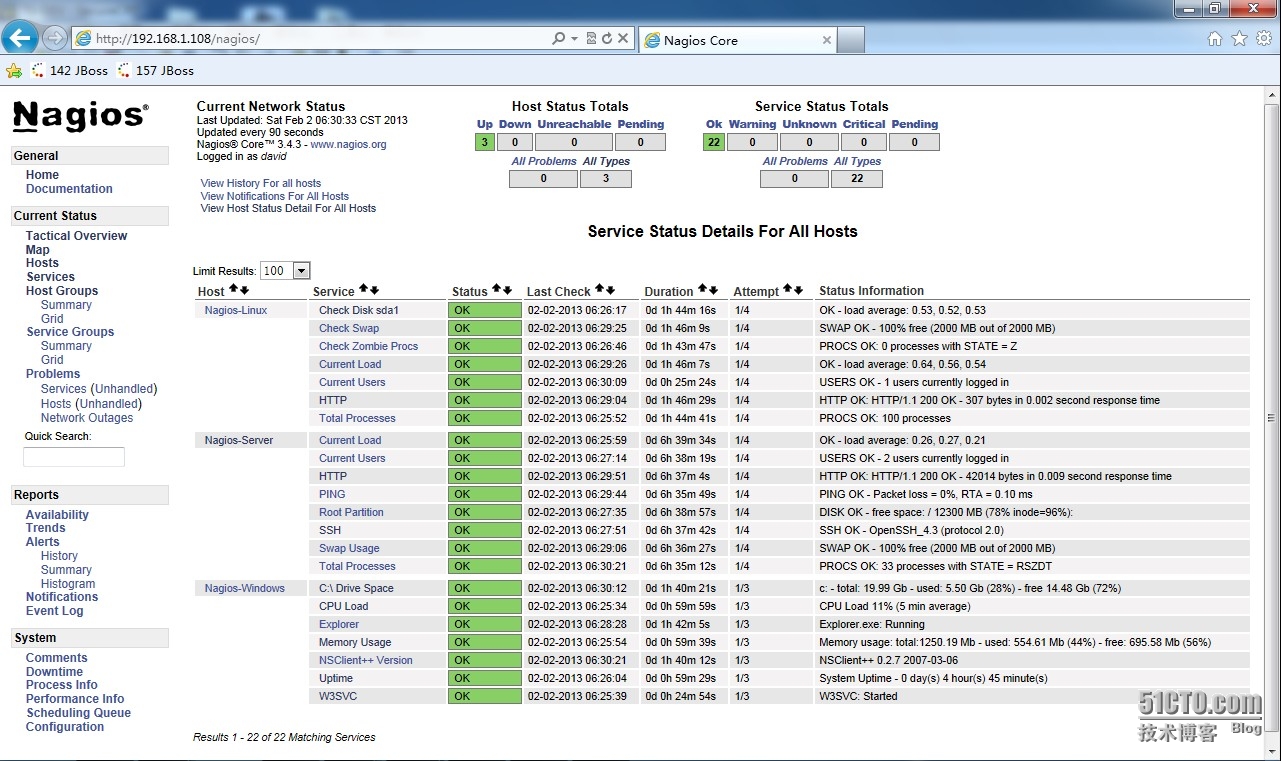Open Nagios-Server host link
Screen dimensions: 1281x761
[x=239, y=440]
